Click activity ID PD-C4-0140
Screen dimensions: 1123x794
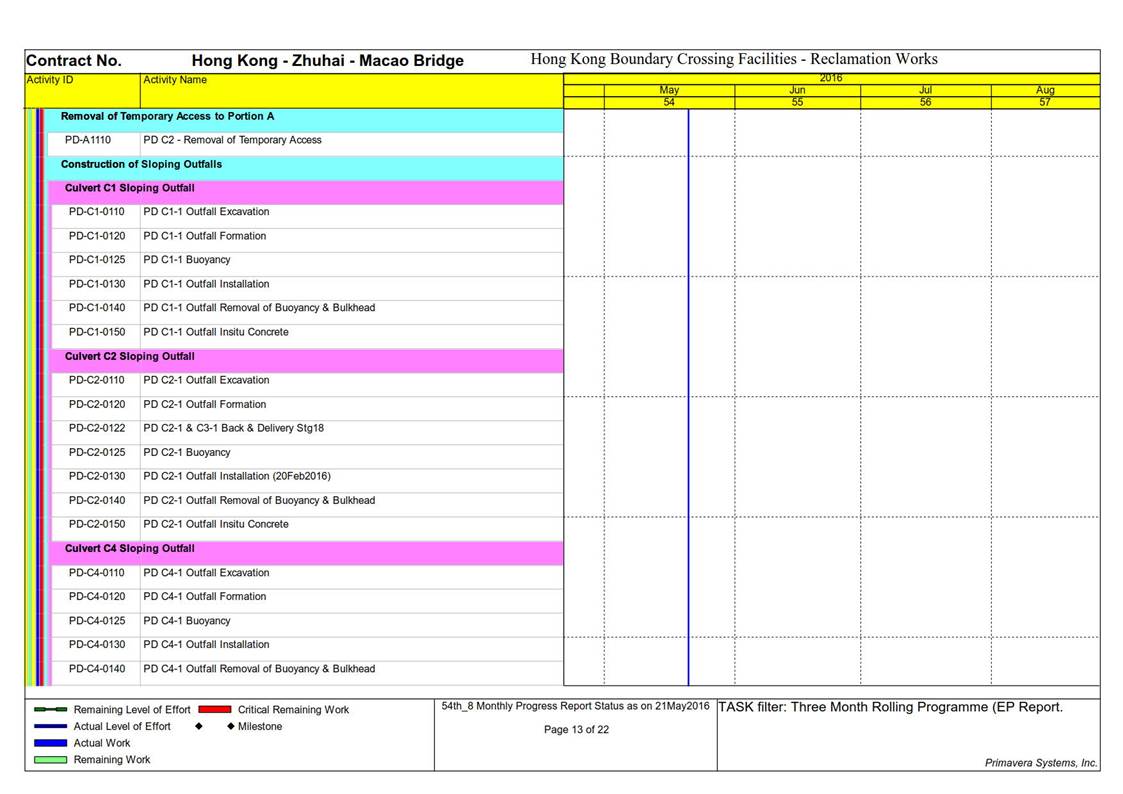tap(97, 669)
